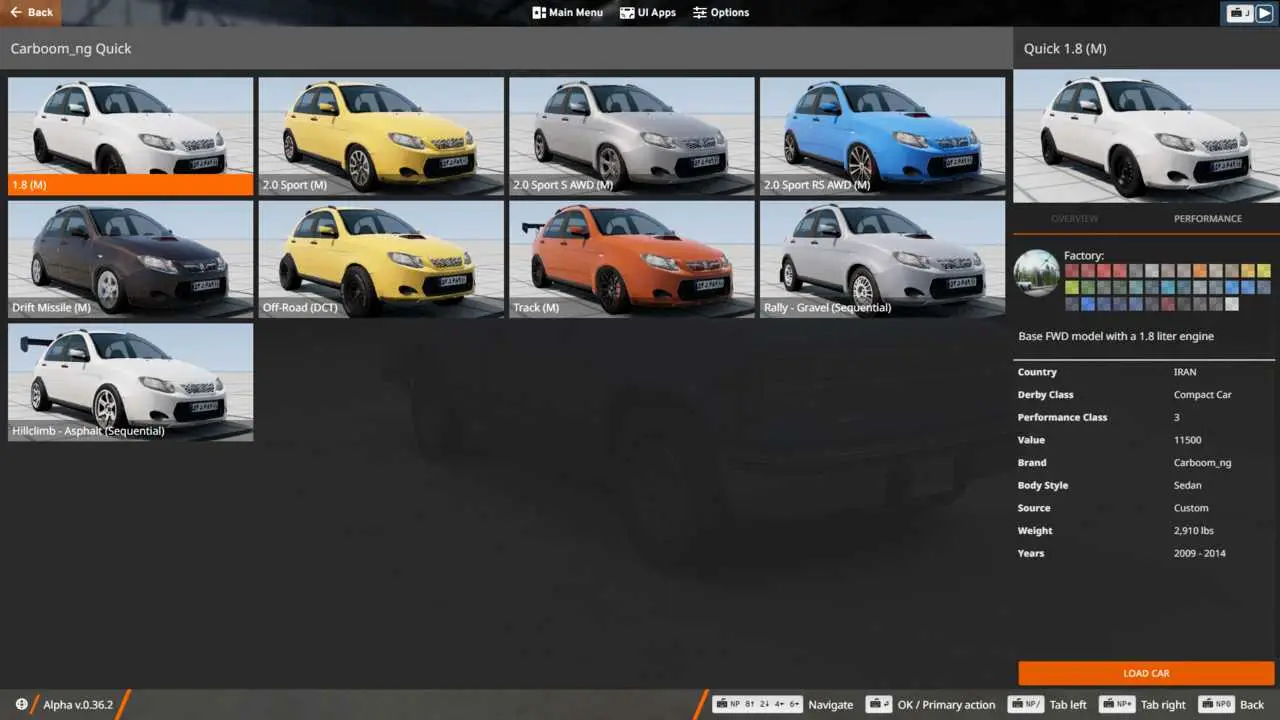This screenshot has width=1280, height=720.
Task: Click the Derby Class value Compact Car
Action: (1202, 395)
